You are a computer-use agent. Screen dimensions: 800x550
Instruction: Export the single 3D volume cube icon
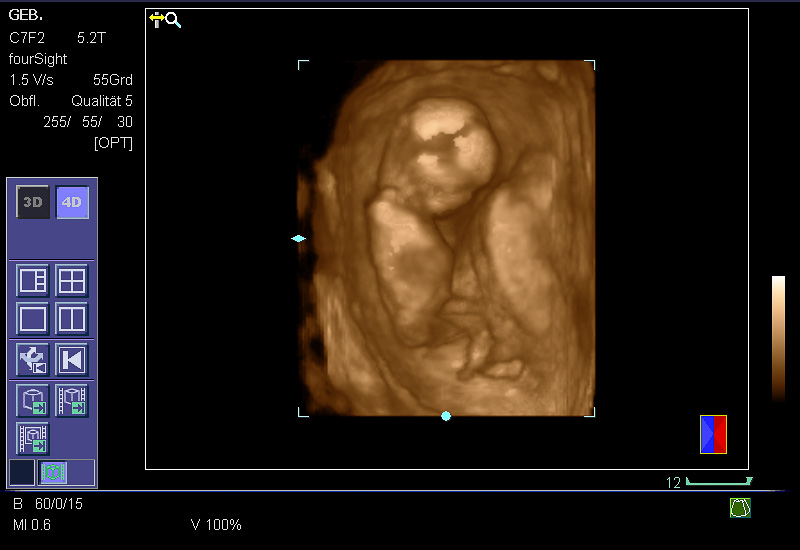tap(33, 401)
